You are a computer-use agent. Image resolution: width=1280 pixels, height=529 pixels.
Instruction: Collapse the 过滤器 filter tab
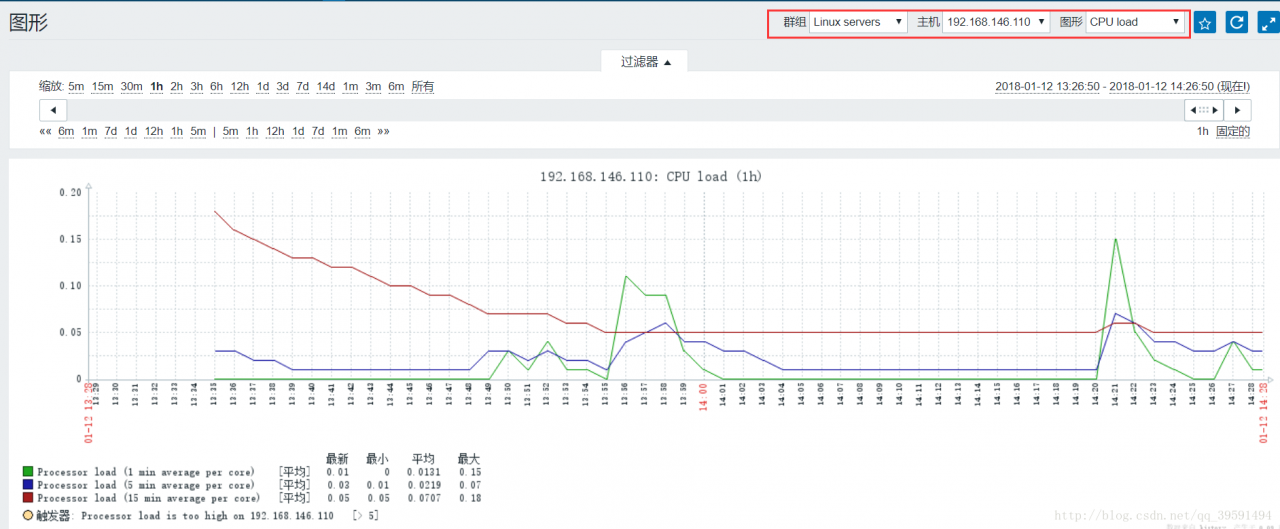pos(645,62)
